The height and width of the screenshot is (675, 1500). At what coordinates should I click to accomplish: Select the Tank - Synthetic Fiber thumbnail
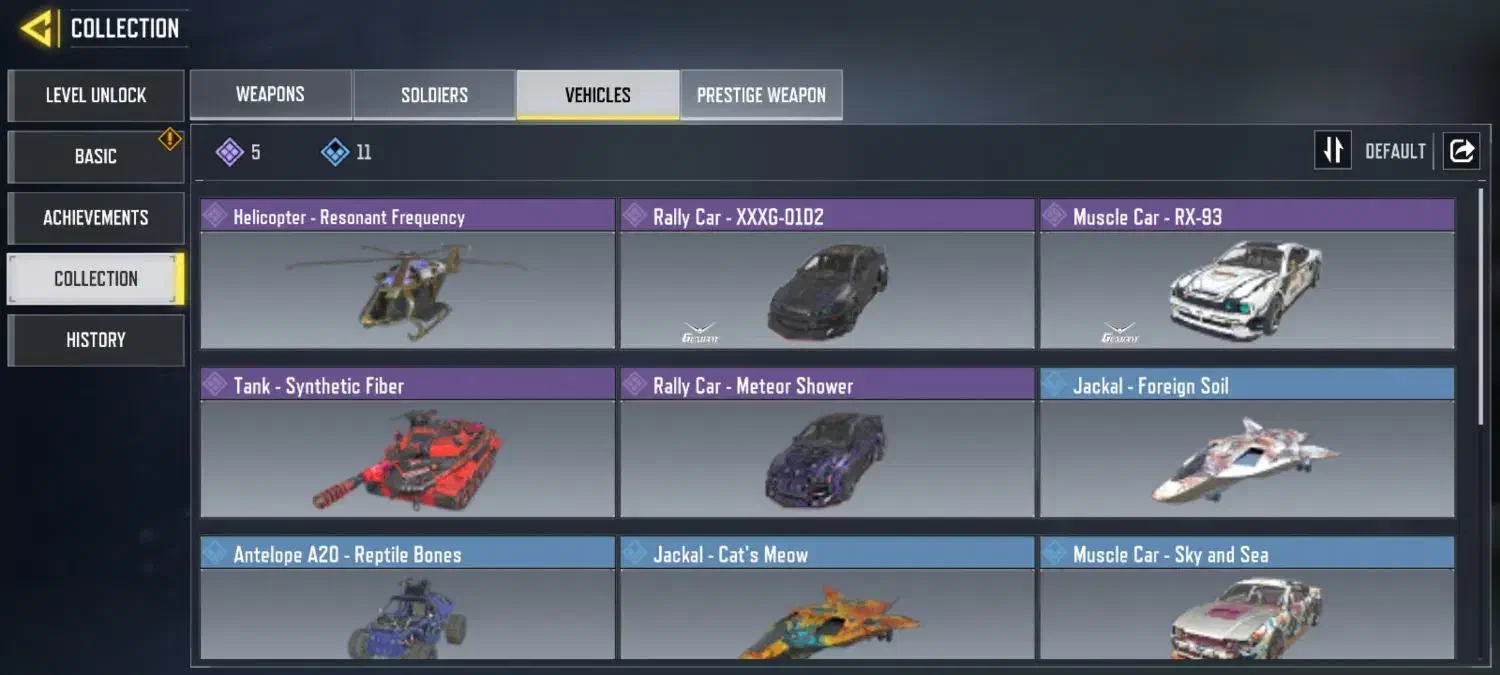click(x=407, y=459)
